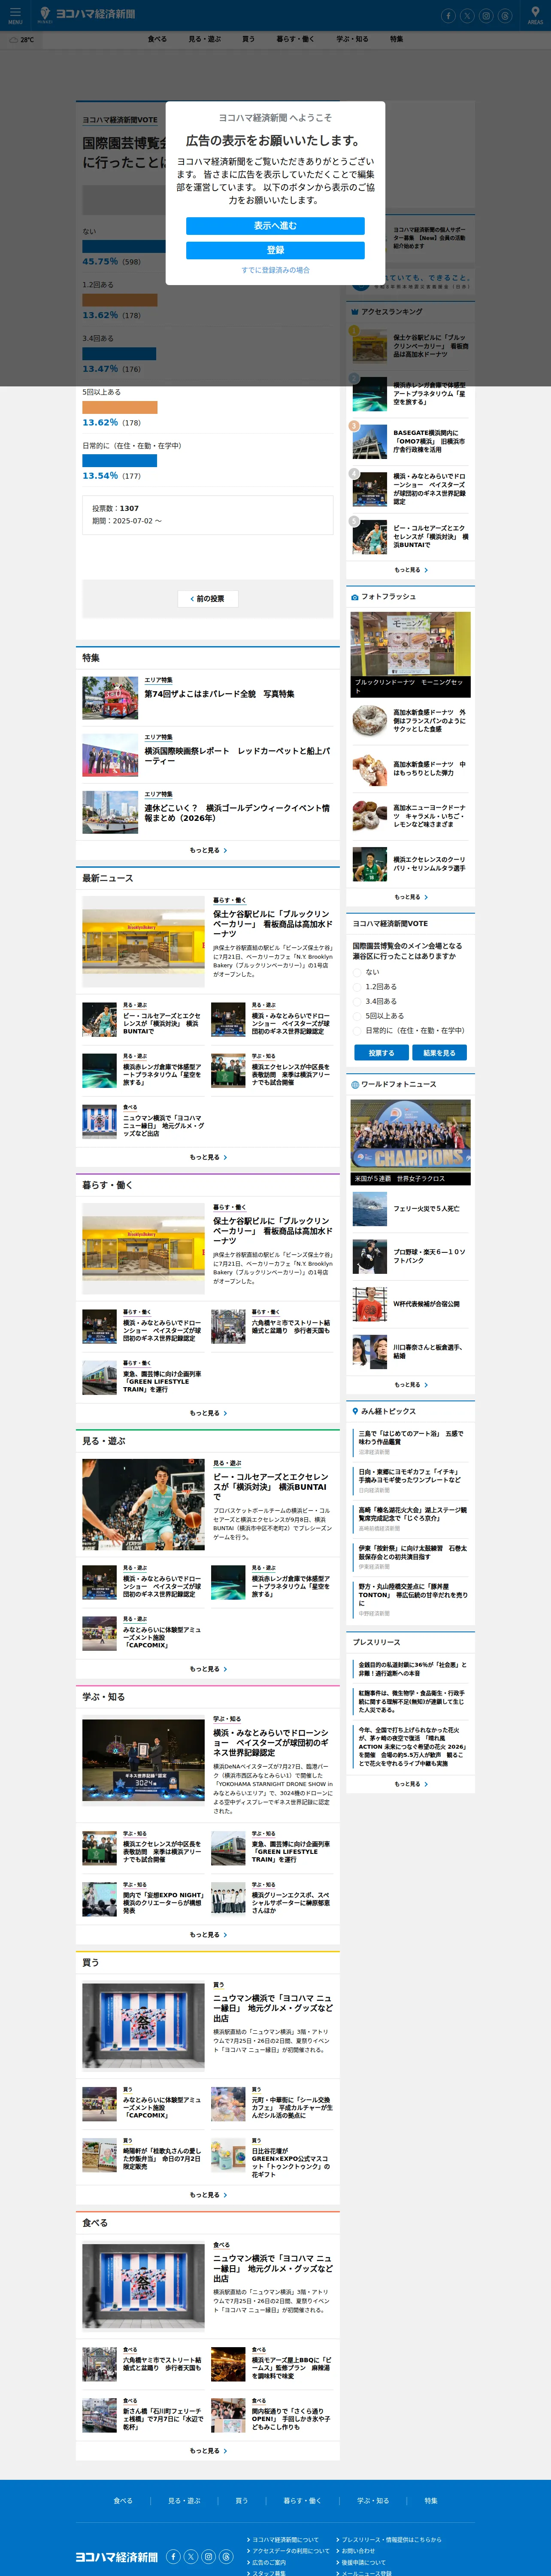Expand もっと見る under 最新ニュース
Image resolution: width=551 pixels, height=2576 pixels.
click(208, 1157)
